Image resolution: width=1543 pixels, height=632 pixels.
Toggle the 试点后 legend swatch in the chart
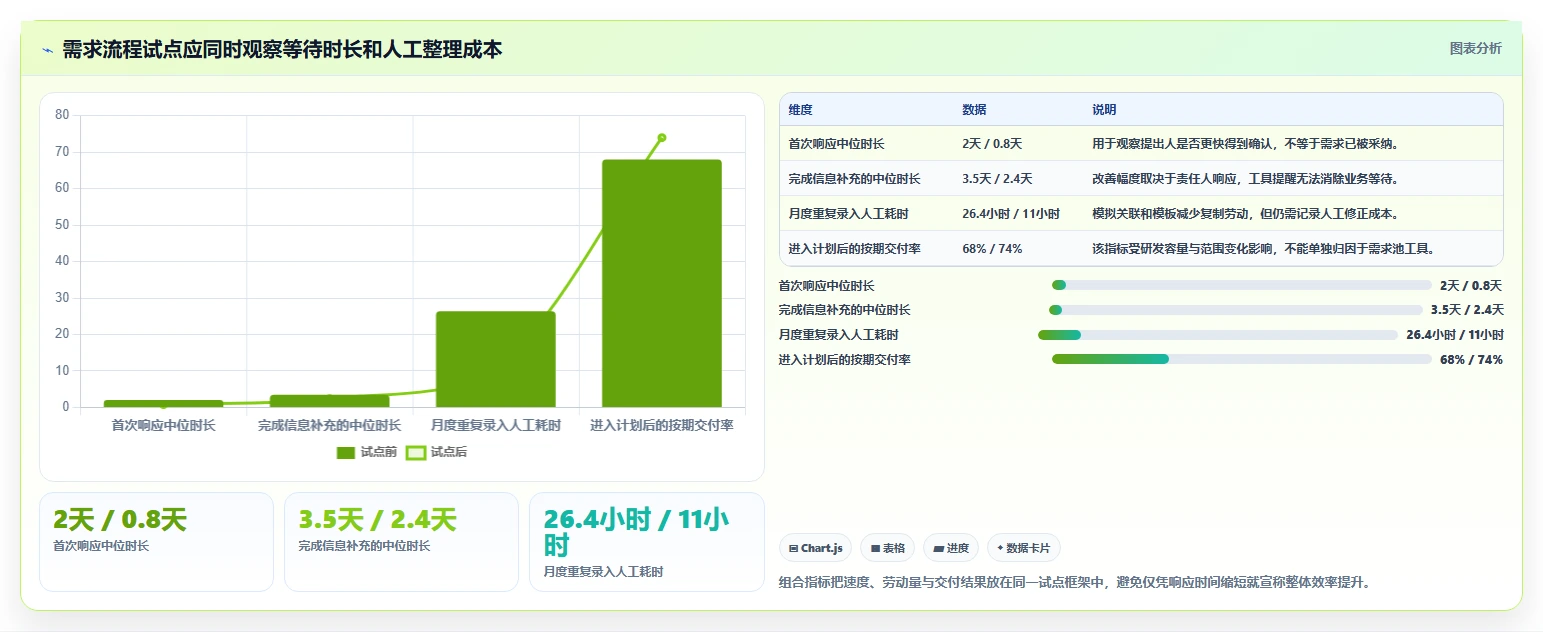tap(415, 452)
